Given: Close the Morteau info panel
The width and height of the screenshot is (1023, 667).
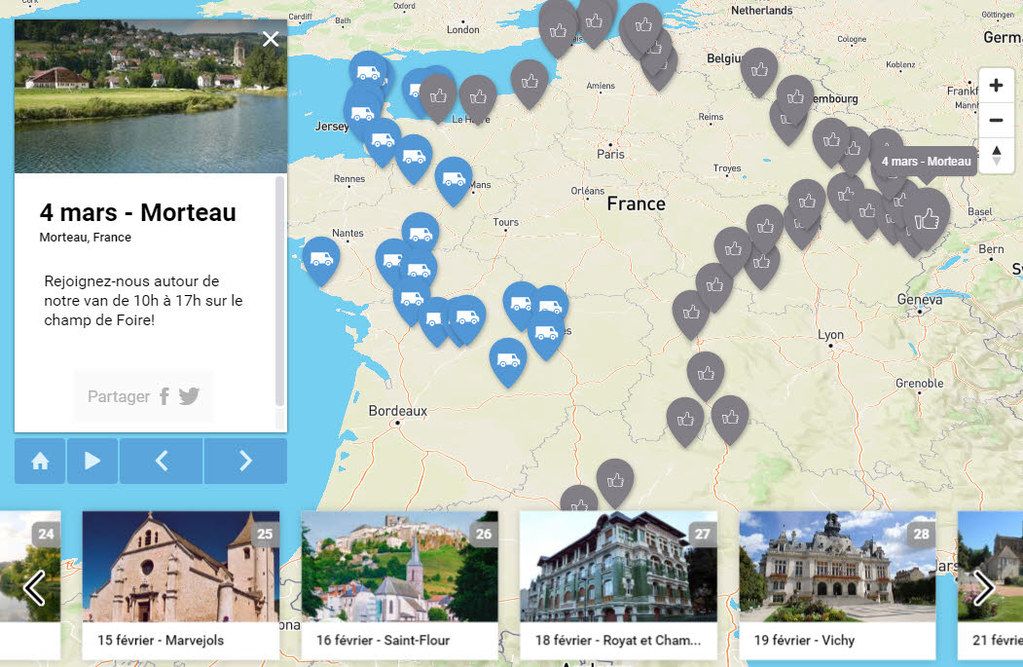Looking at the screenshot, I should (270, 39).
